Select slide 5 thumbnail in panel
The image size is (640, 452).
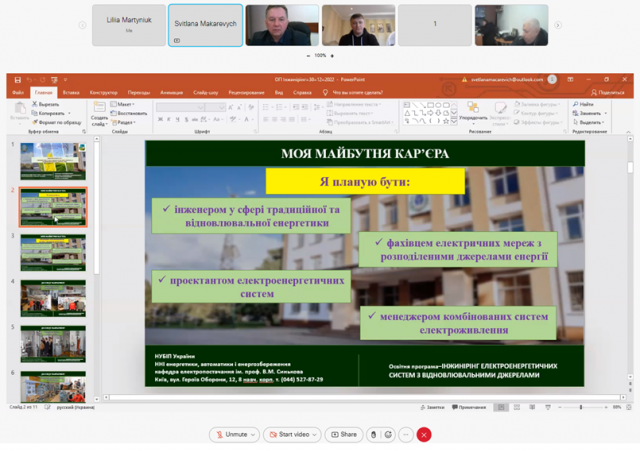53,344
